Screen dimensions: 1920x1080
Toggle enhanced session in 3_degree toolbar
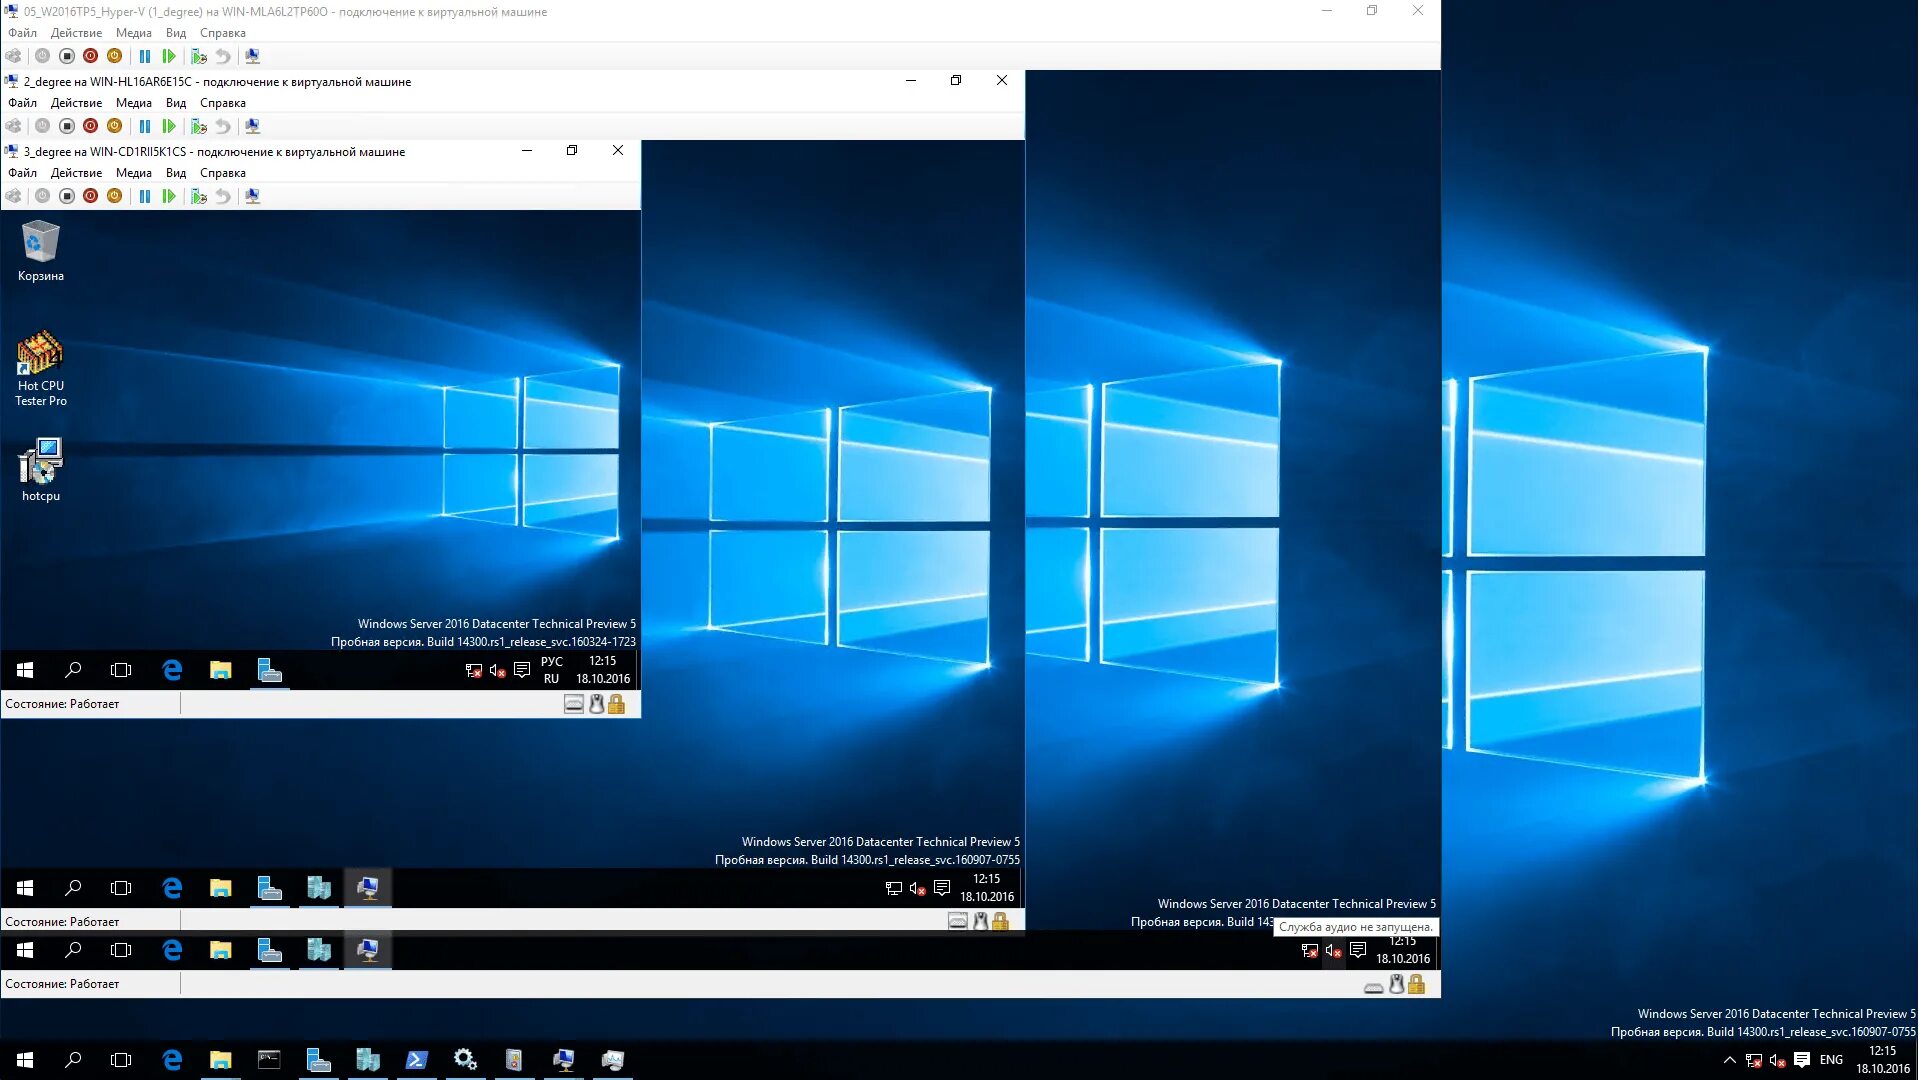click(x=253, y=196)
